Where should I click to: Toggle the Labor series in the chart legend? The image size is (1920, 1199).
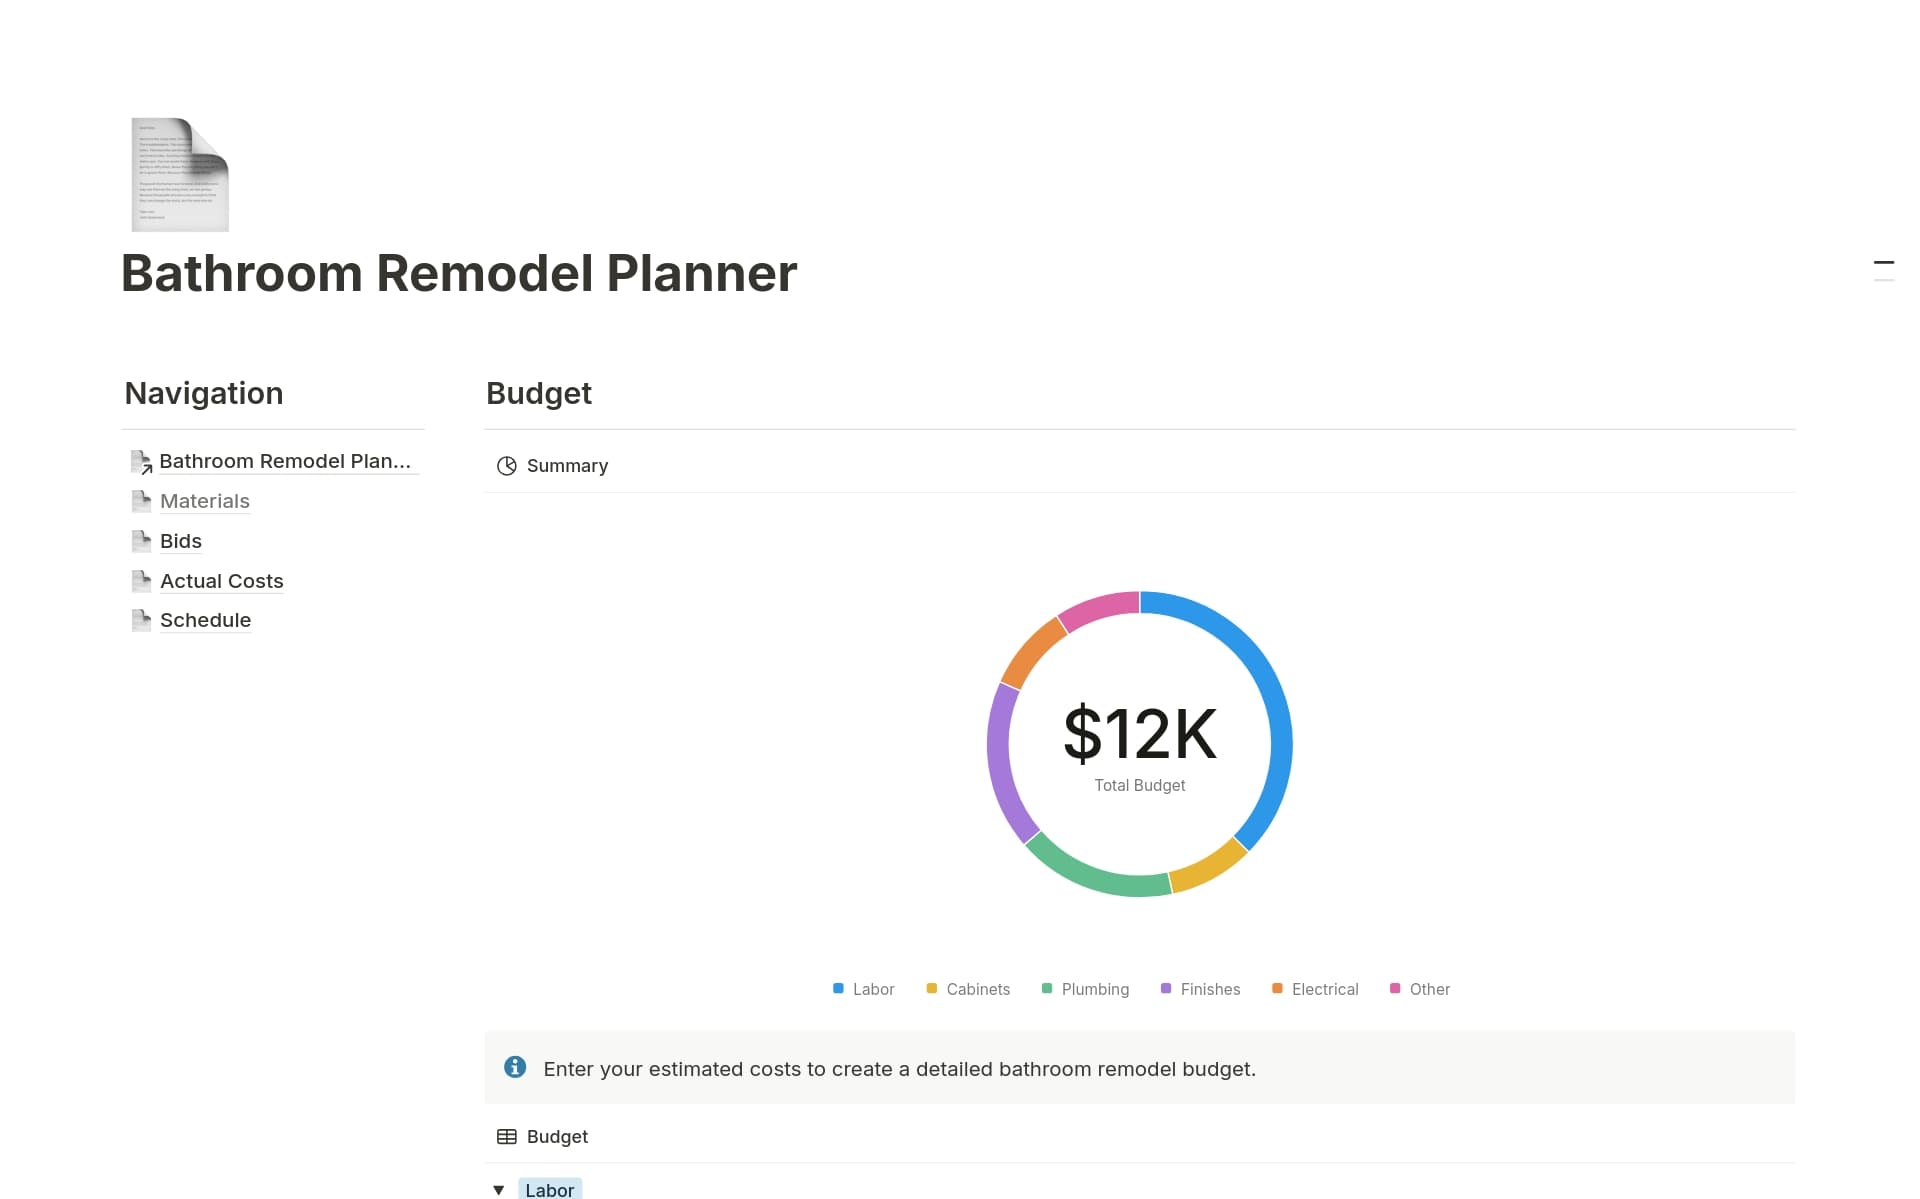[863, 989]
